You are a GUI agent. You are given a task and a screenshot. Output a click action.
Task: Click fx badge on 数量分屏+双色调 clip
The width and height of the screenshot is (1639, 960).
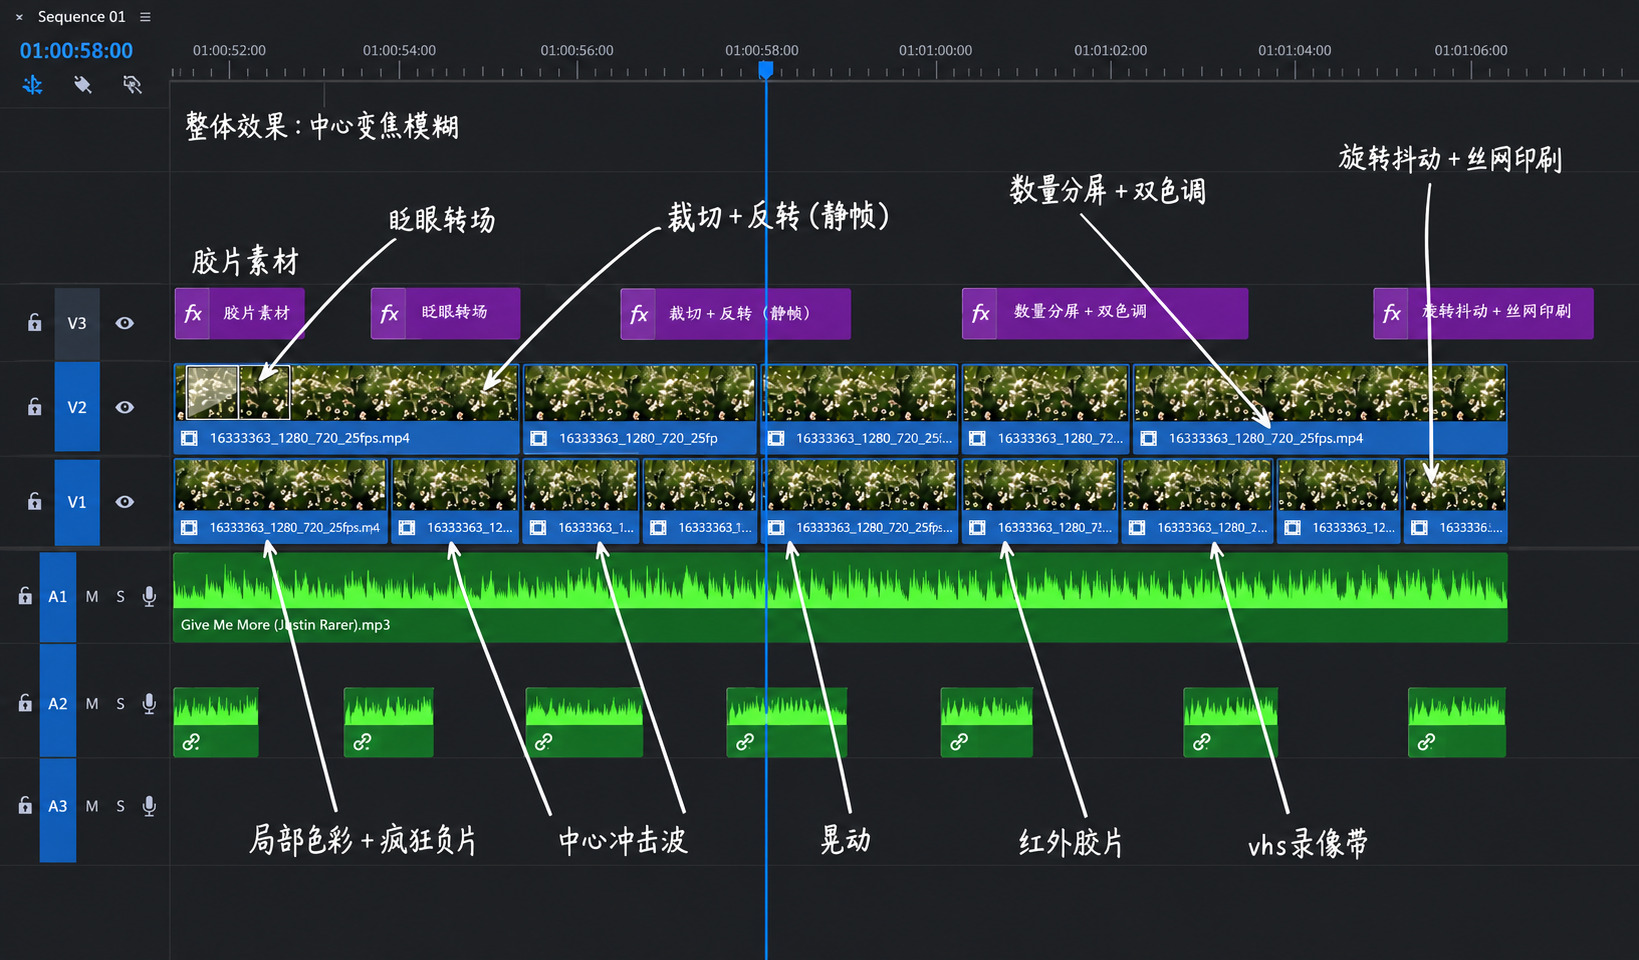980,314
